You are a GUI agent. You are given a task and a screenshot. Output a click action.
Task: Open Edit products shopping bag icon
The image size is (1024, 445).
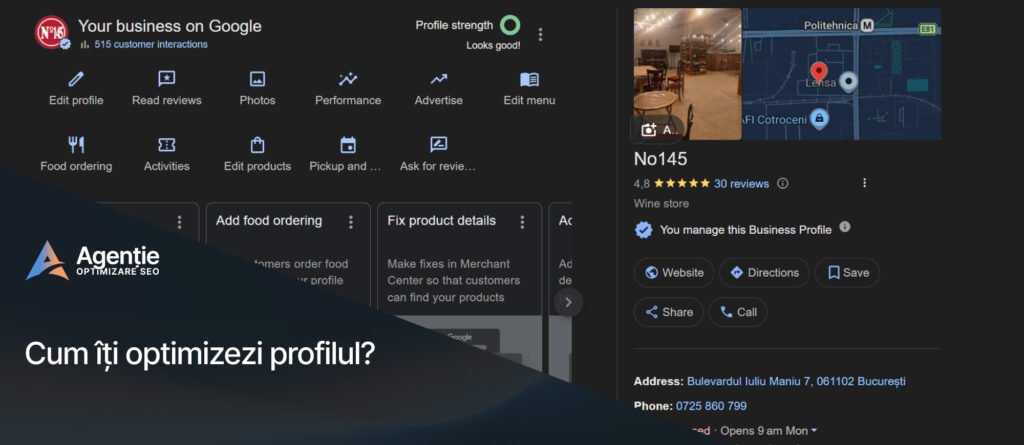[x=257, y=145]
